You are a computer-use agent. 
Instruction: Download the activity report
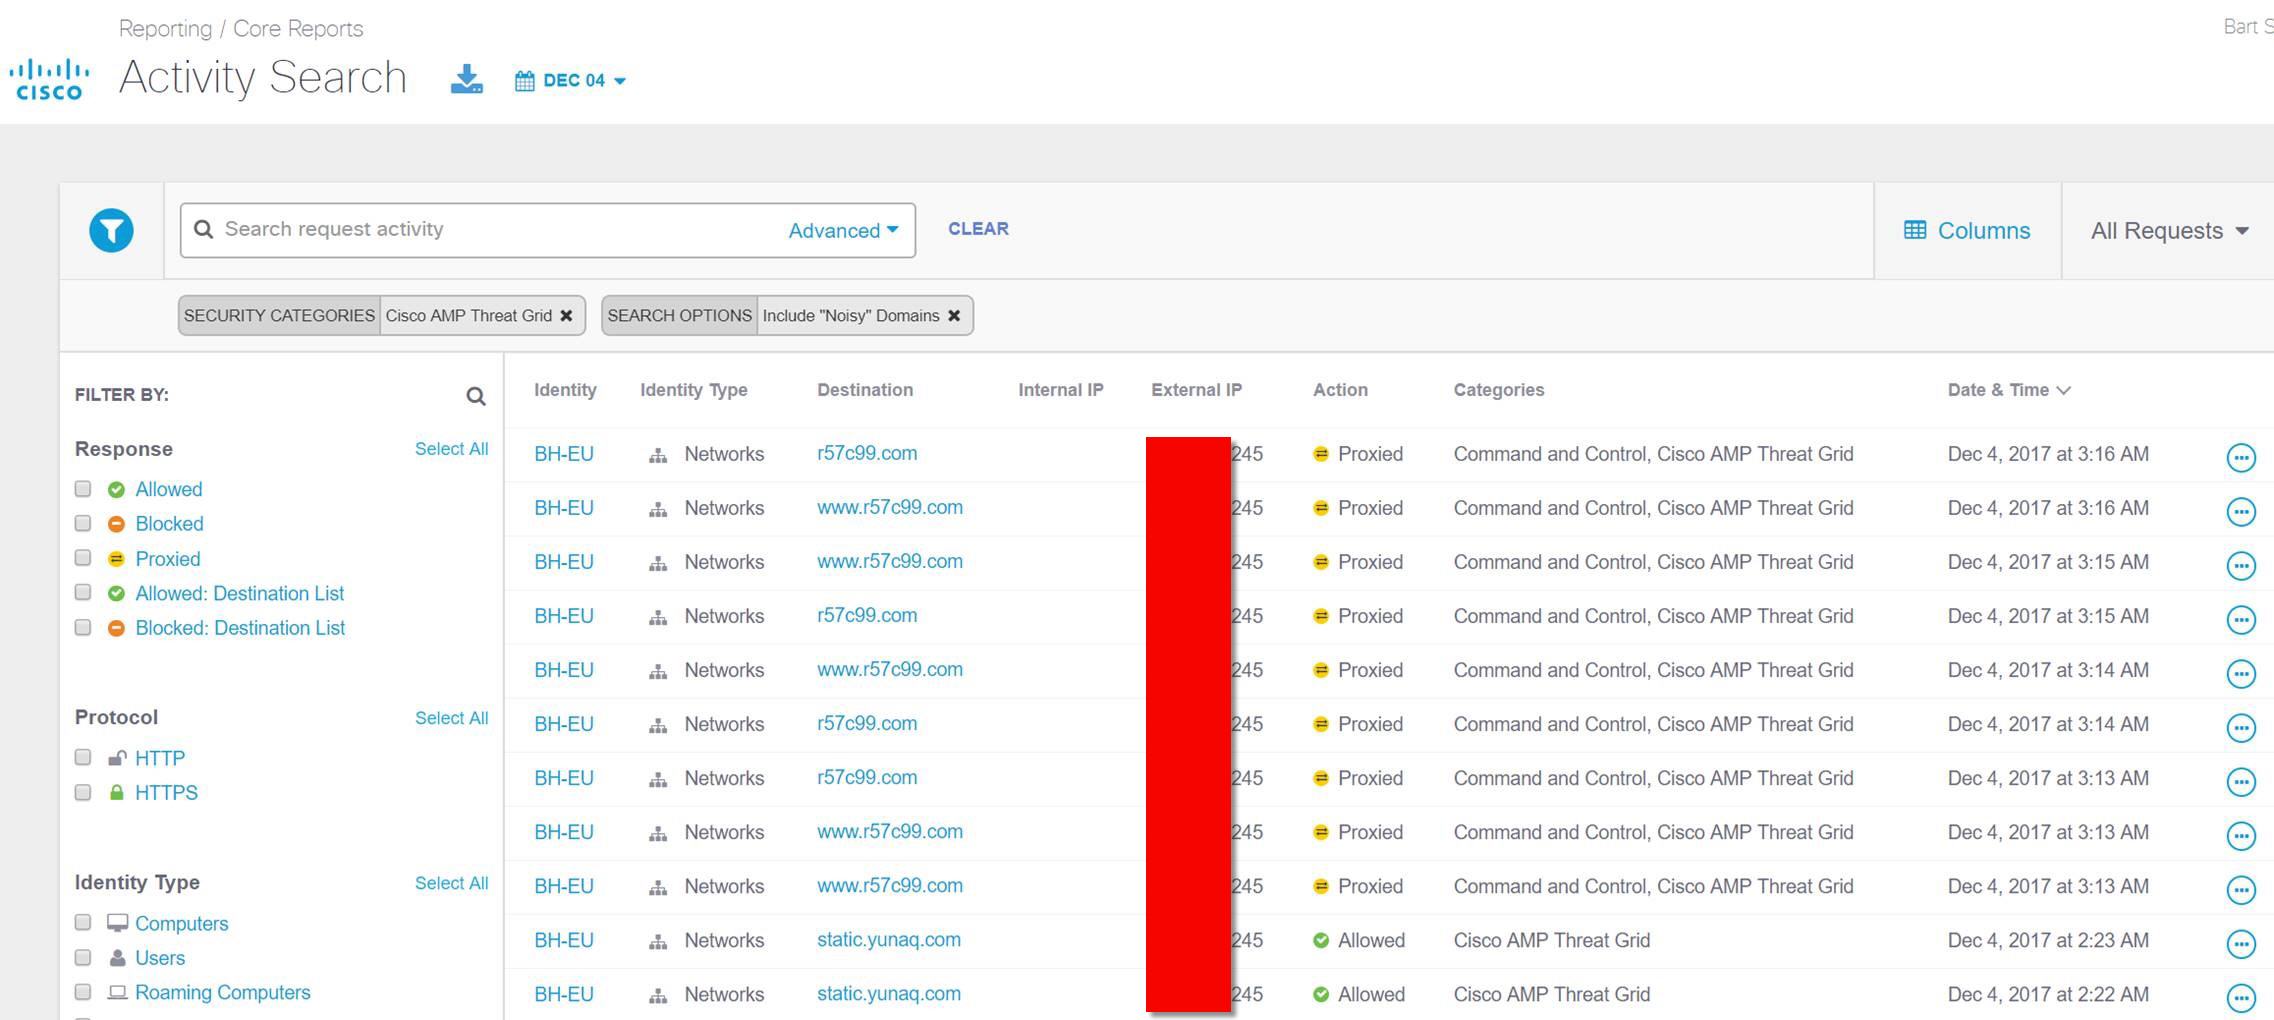click(466, 80)
